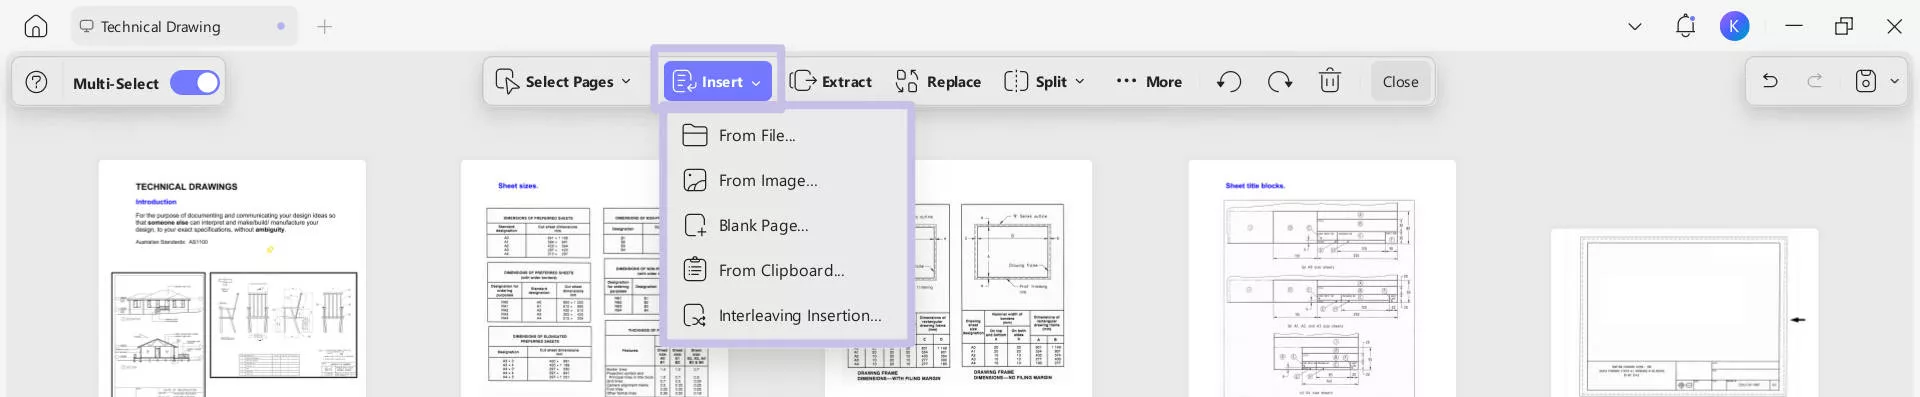Open the save options dropdown arrow

1894,82
